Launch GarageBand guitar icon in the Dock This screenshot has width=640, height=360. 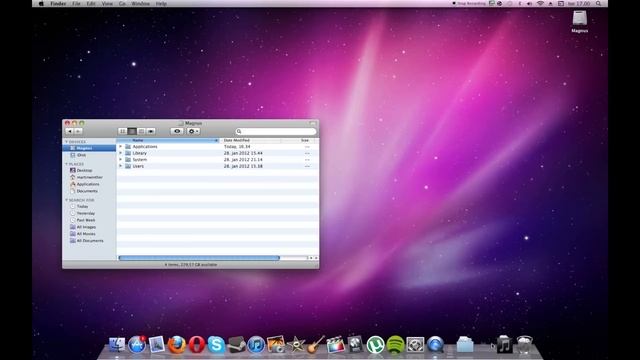(316, 345)
